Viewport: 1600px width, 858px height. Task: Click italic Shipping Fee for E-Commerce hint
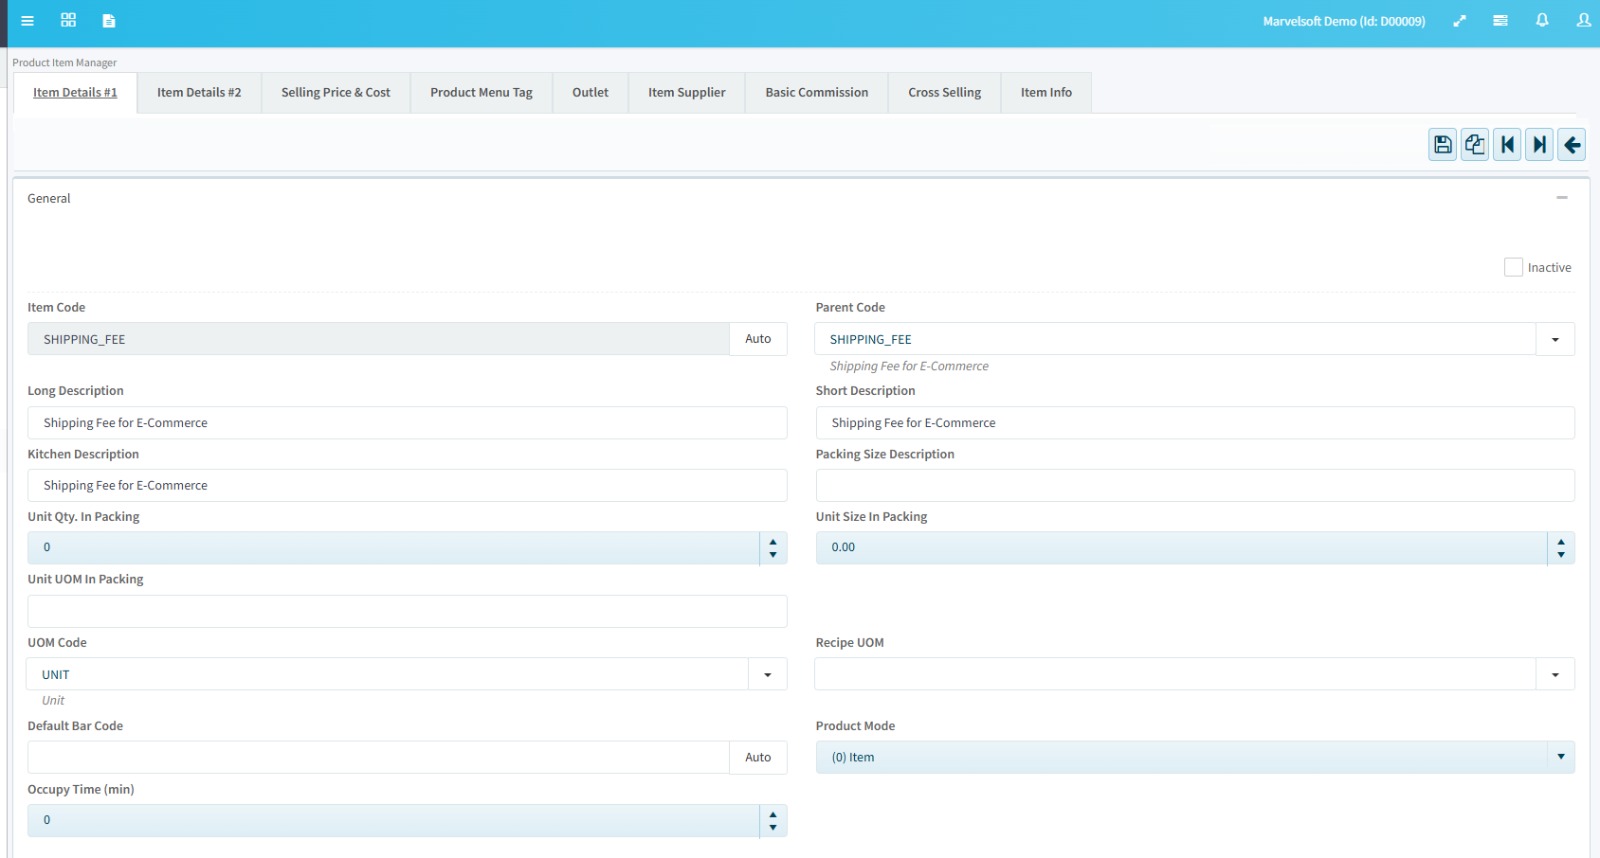(x=909, y=366)
